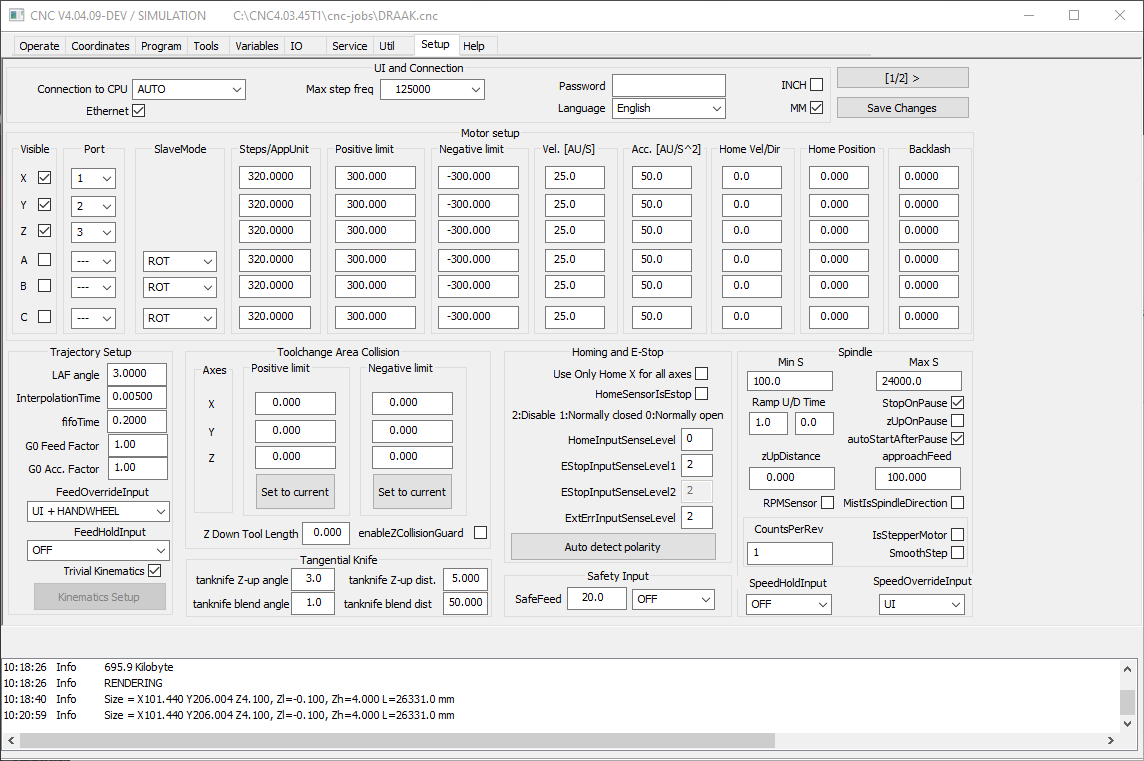This screenshot has height=761, width=1144.
Task: Toggle Trivial Kinematics checkbox
Action: coord(155,571)
